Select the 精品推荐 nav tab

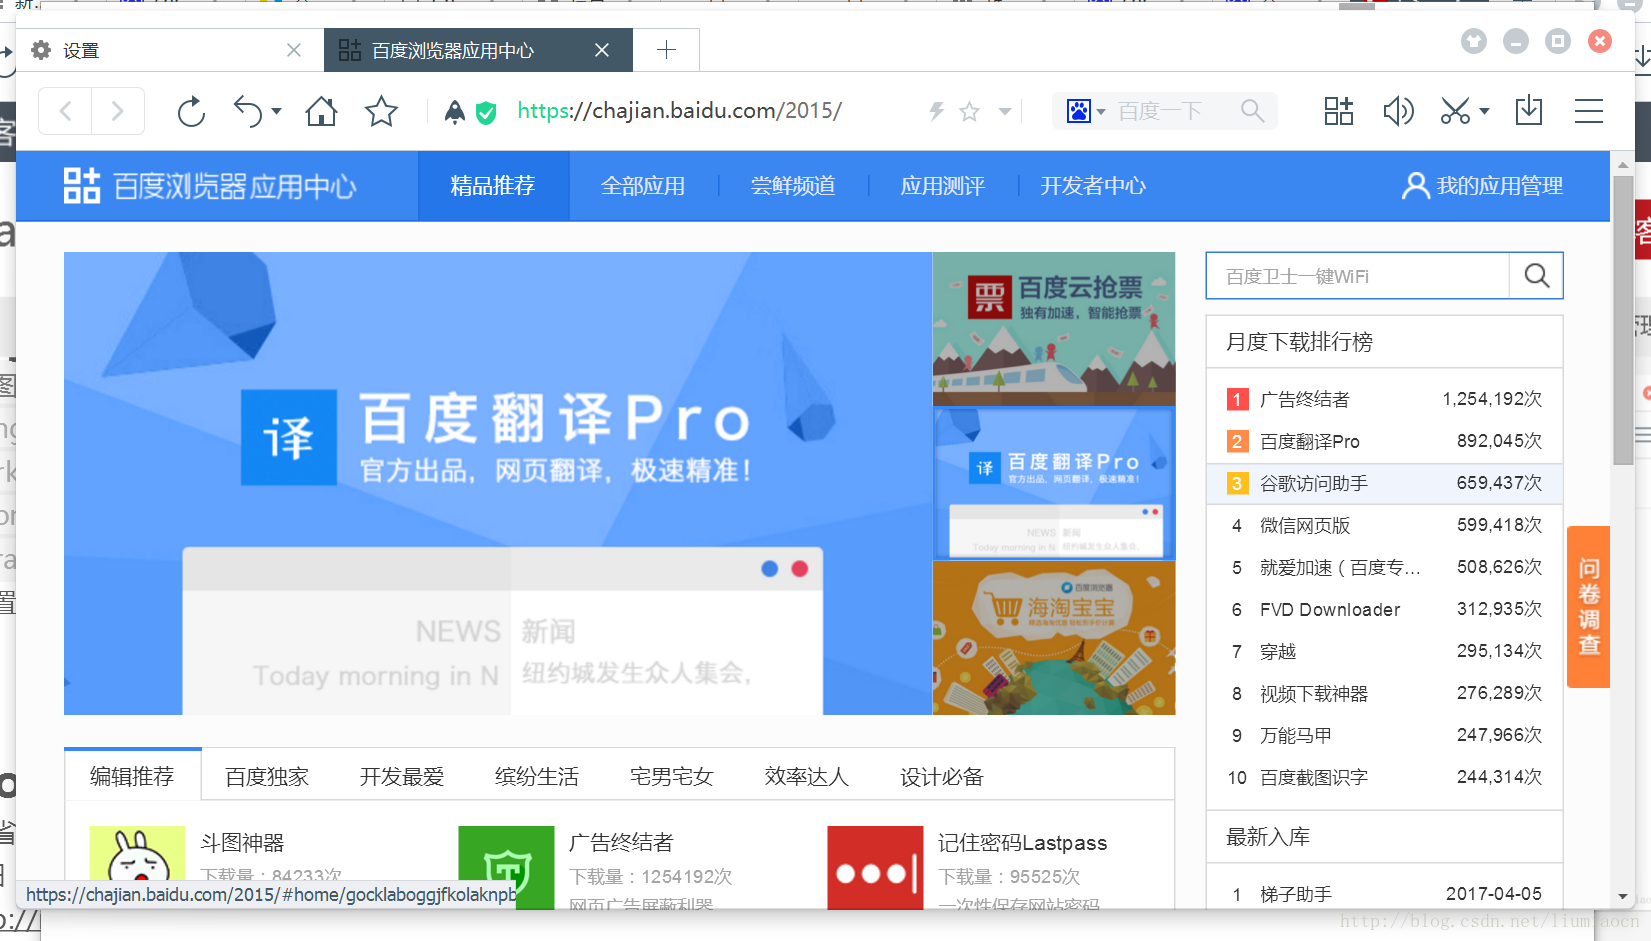493,186
